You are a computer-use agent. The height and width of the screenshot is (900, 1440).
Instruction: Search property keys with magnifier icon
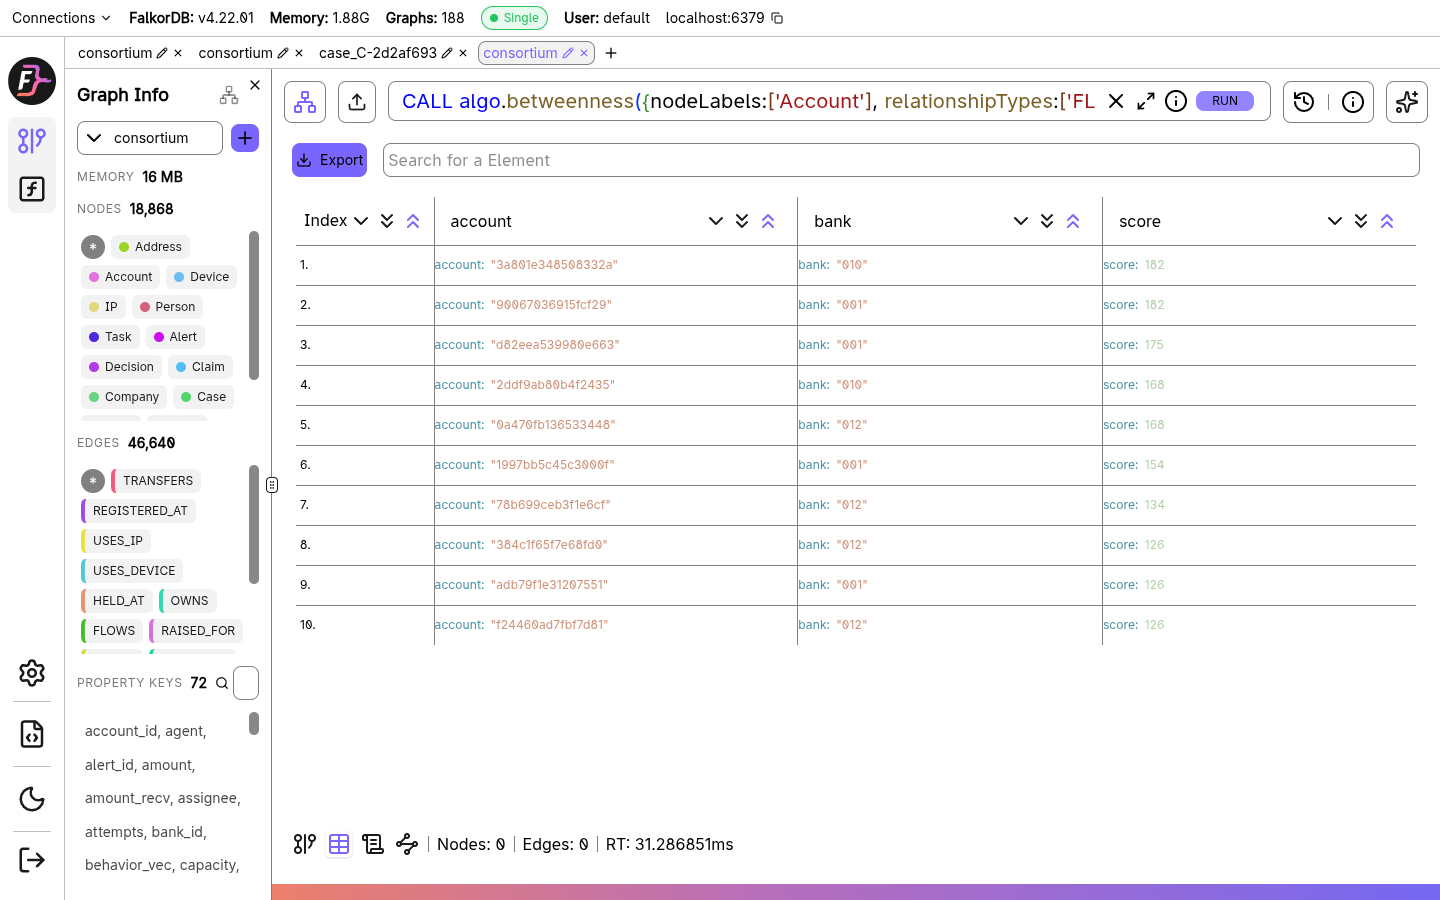click(222, 683)
